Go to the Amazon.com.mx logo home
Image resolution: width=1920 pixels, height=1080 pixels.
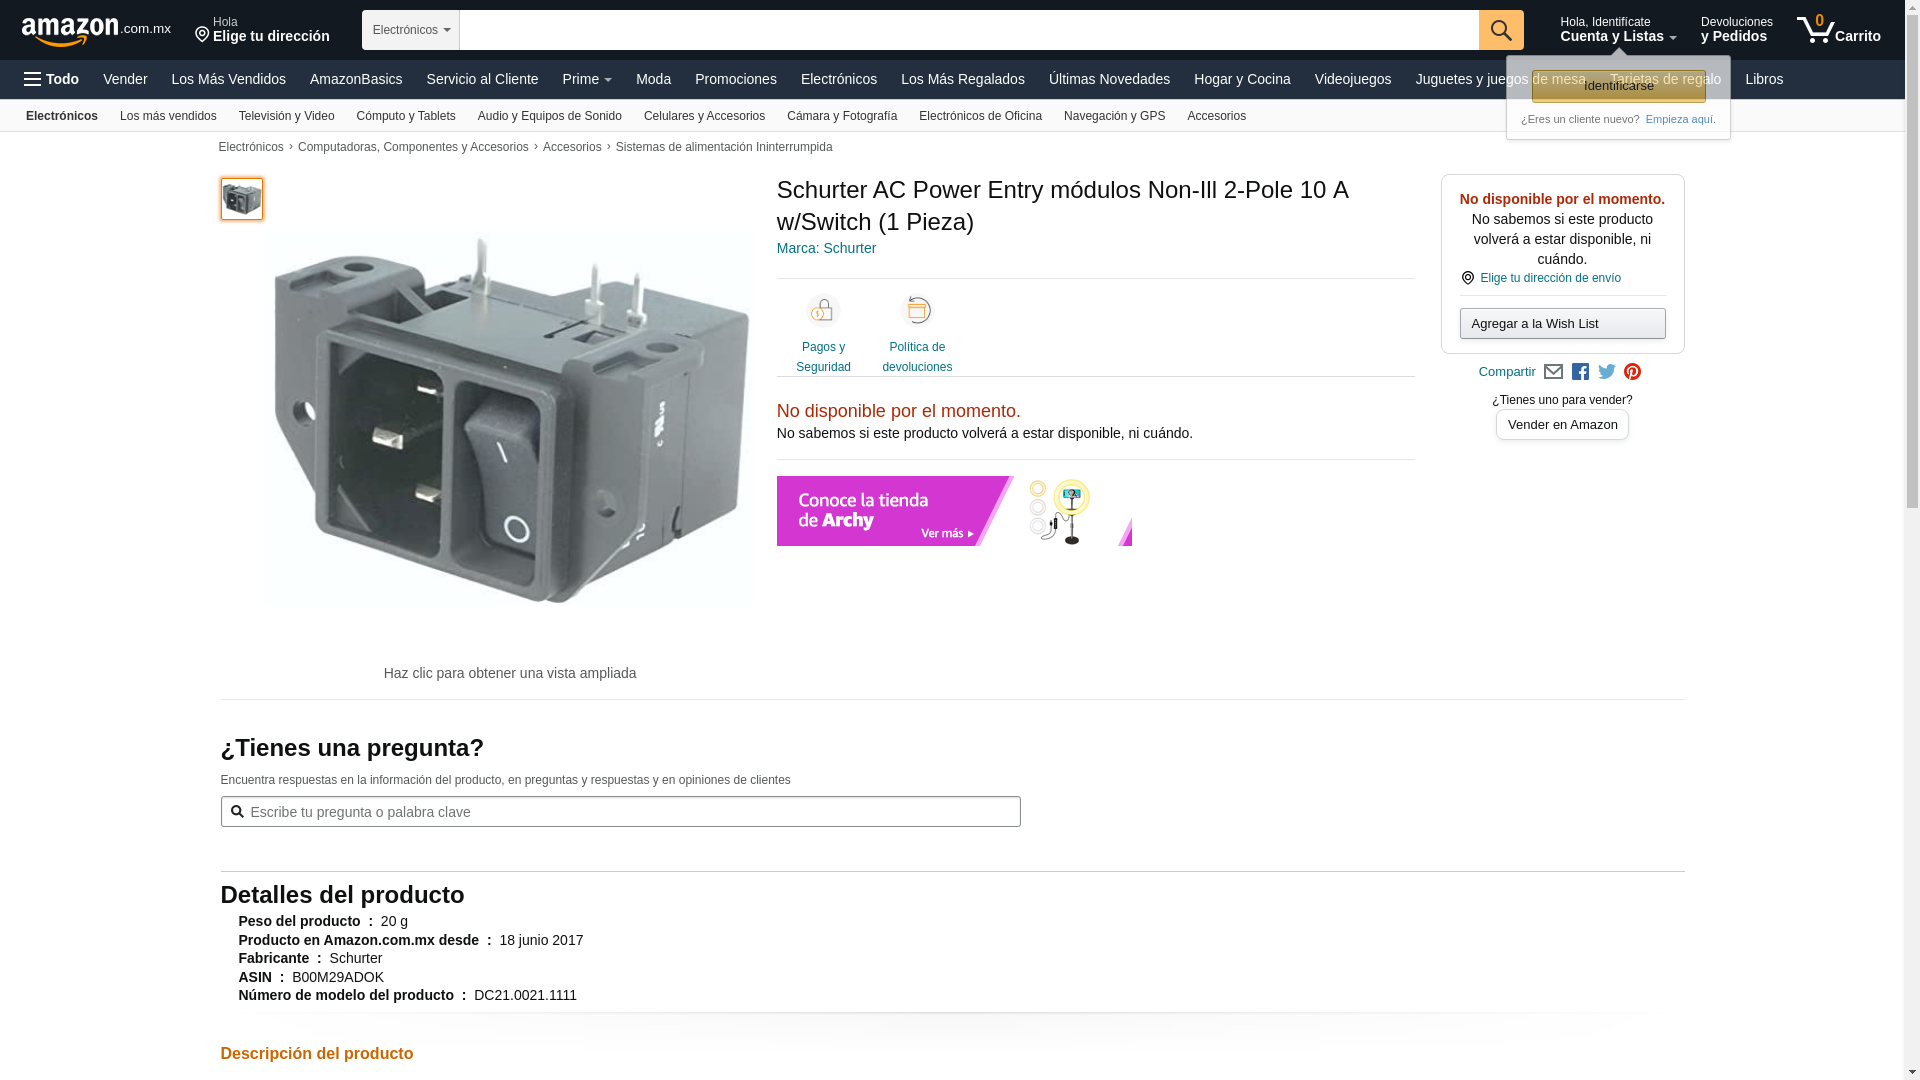[95, 31]
